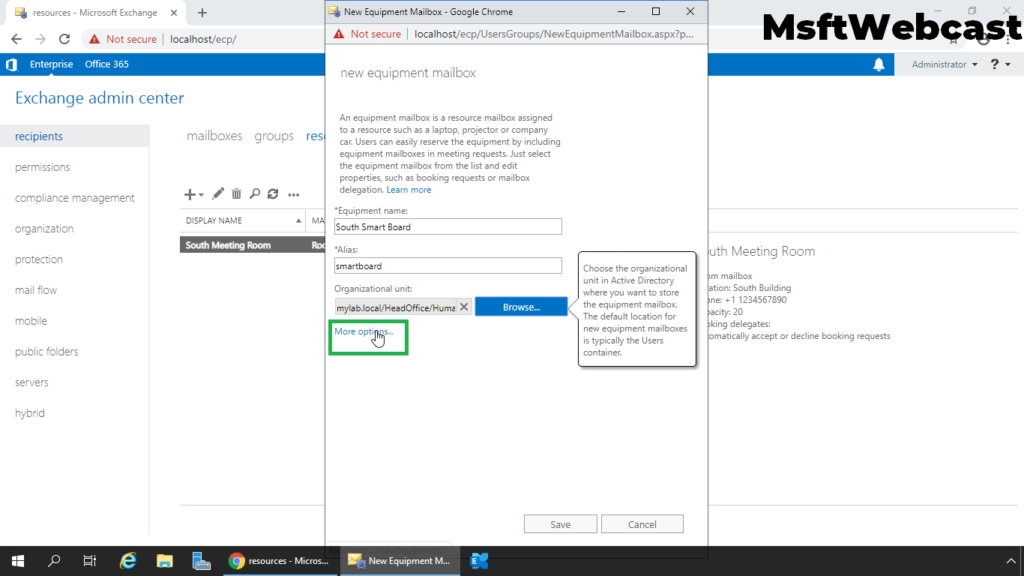This screenshot has height=576, width=1024.
Task: Select public folders in left navigation
Action: pyautogui.click(x=46, y=351)
